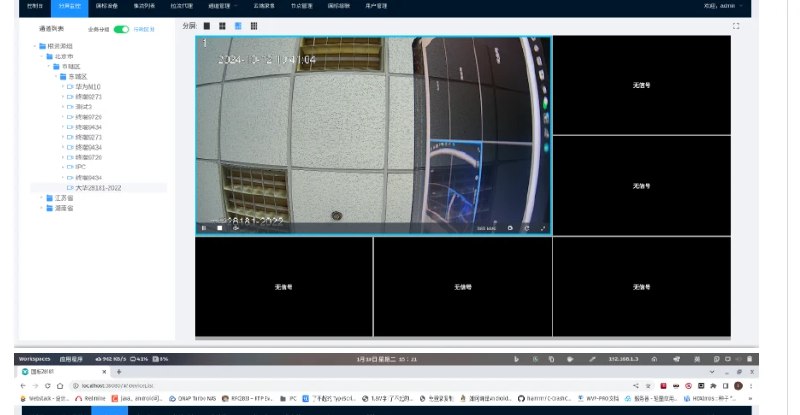Toggle the 业务分组 switch
Screen dimensions: 800x415
point(121,30)
